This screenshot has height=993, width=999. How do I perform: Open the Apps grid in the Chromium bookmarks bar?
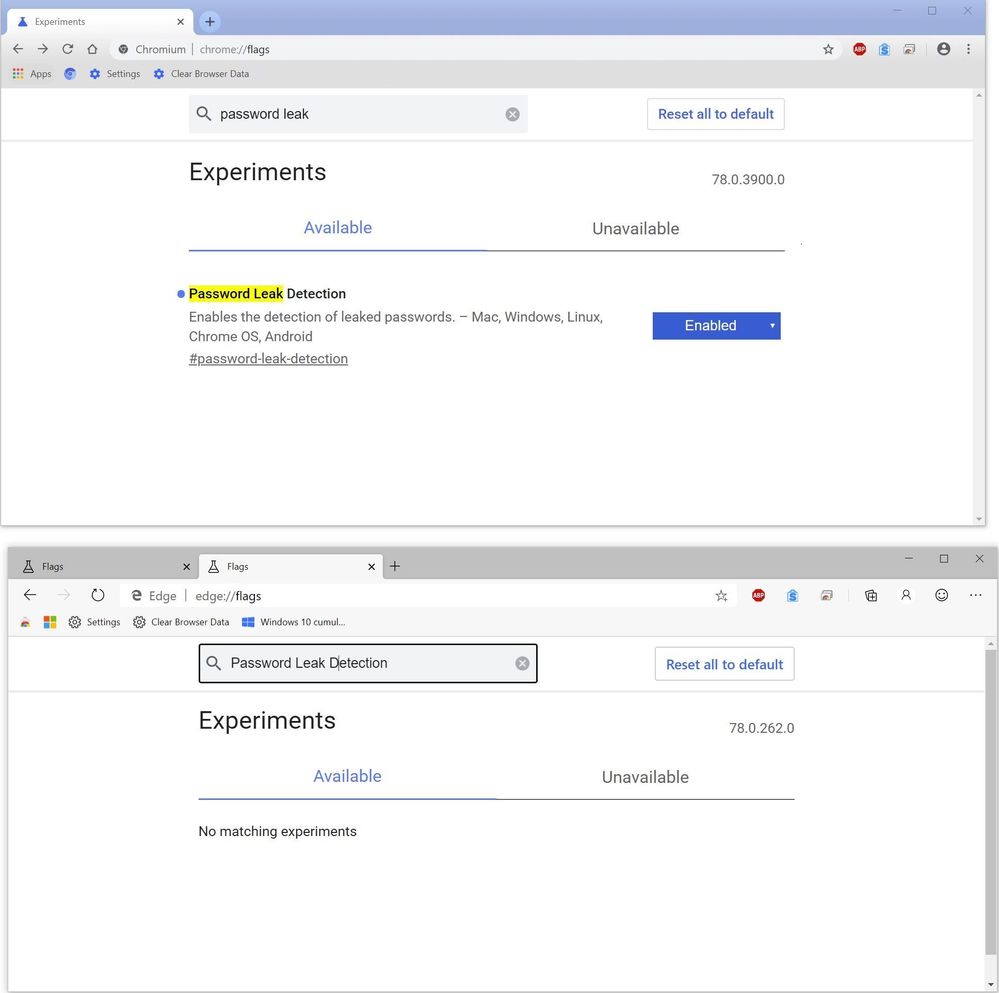[32, 74]
